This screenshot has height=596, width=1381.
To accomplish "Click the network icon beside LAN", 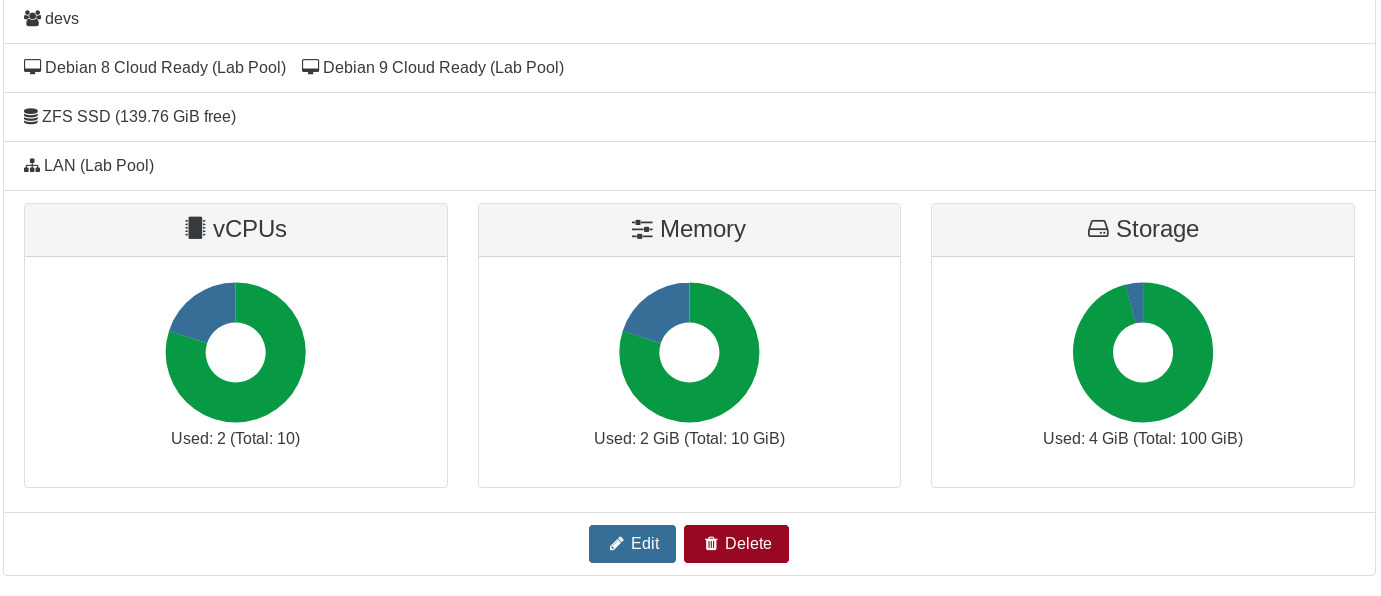I will point(32,165).
